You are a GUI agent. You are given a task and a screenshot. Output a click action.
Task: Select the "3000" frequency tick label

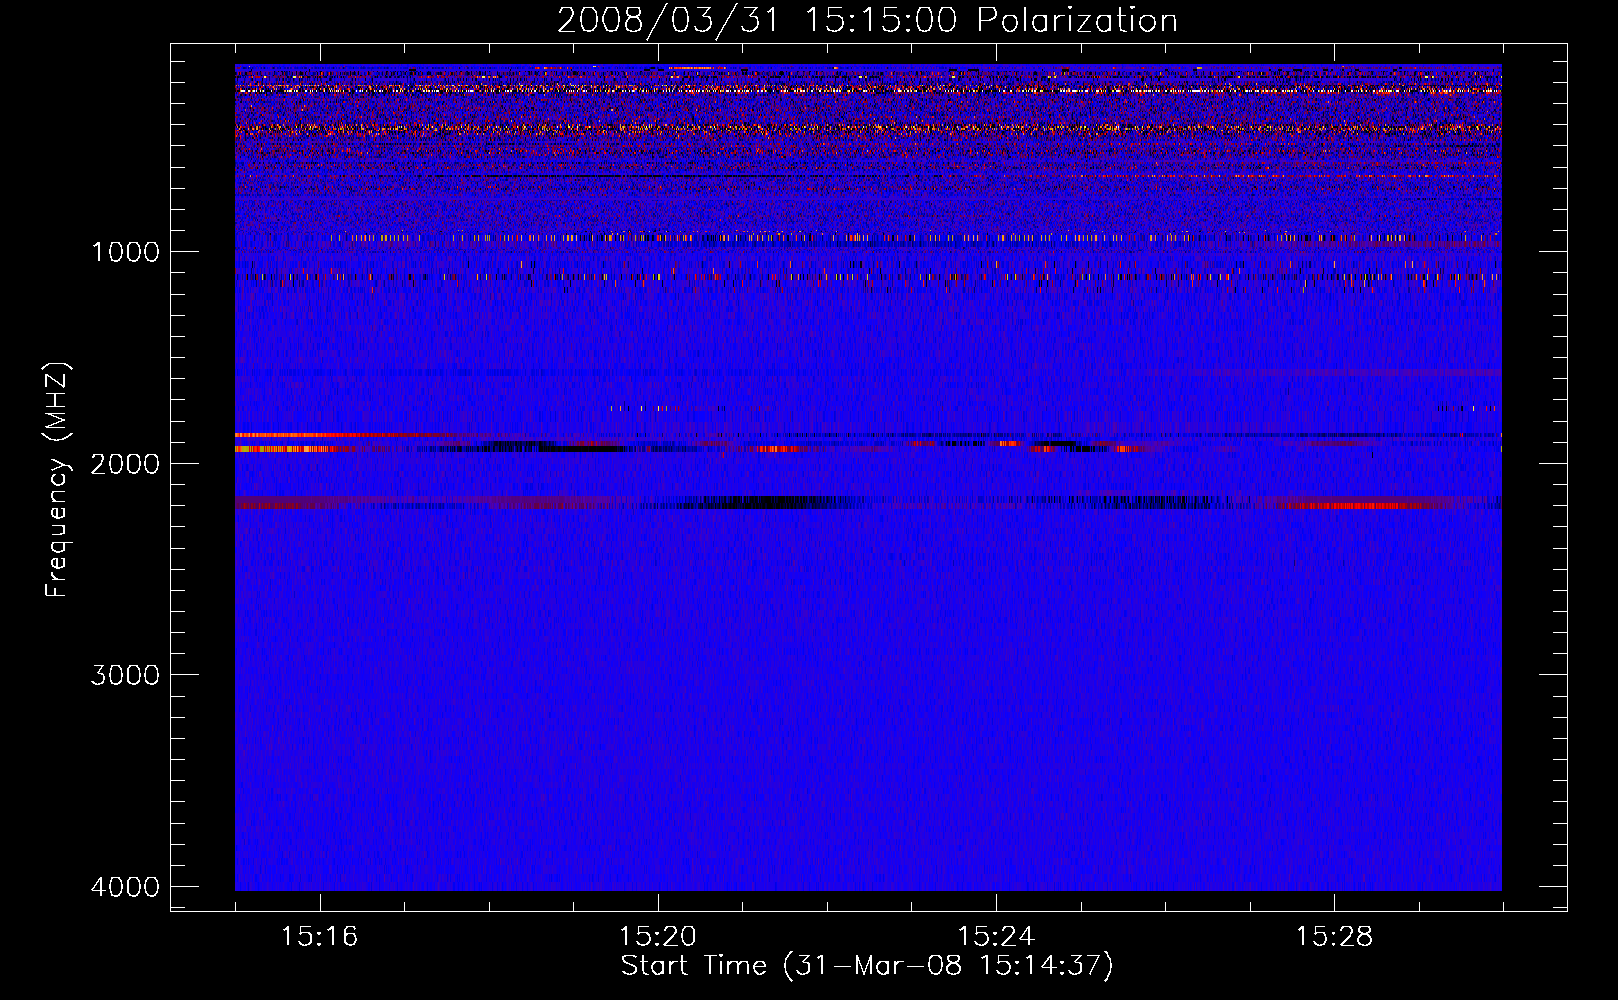coord(125,675)
